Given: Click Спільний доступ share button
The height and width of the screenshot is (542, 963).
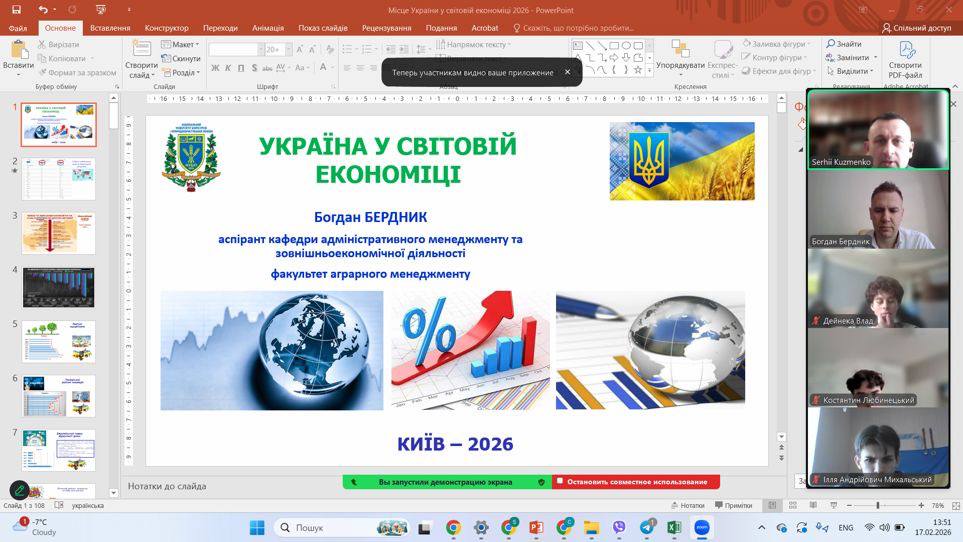Looking at the screenshot, I should (x=916, y=28).
